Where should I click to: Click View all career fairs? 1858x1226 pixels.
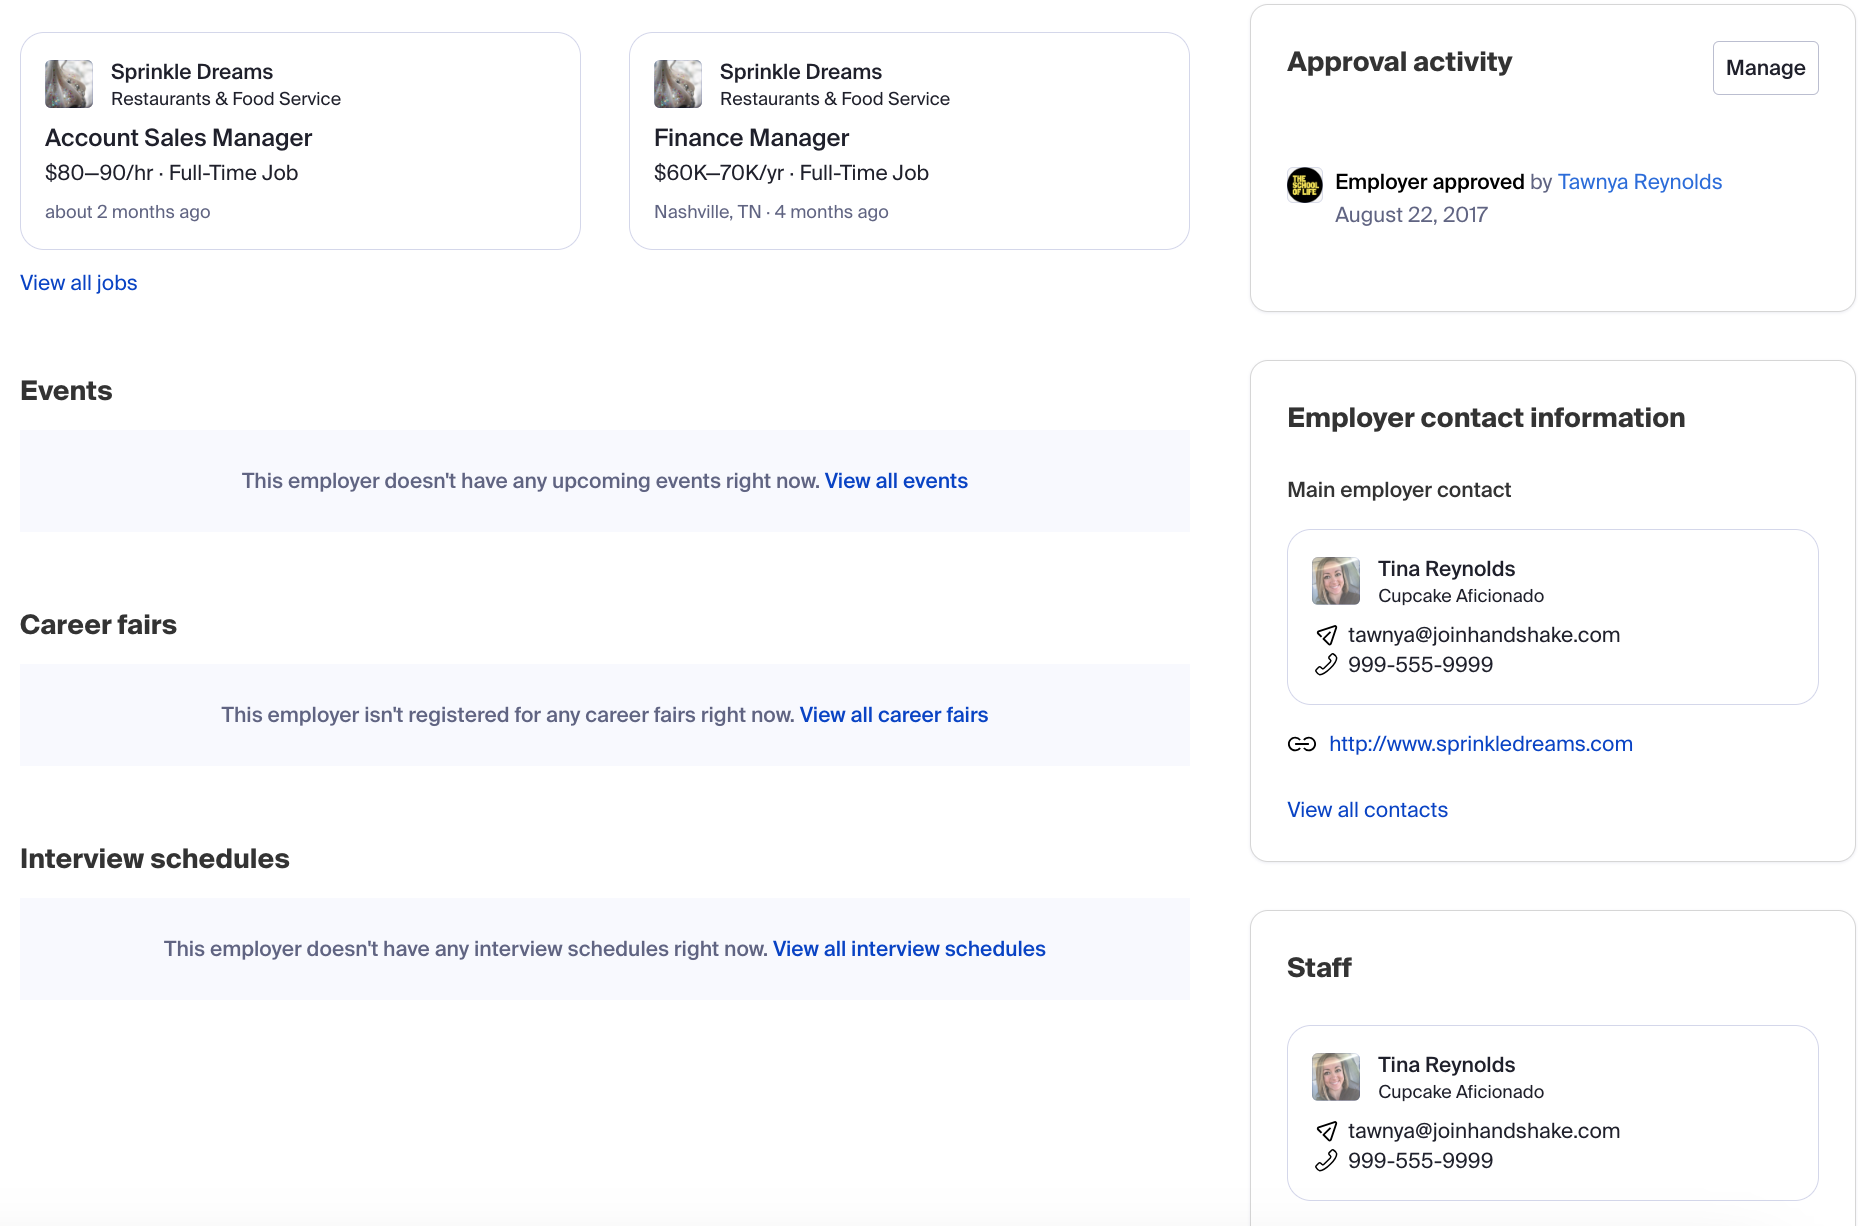pos(893,715)
